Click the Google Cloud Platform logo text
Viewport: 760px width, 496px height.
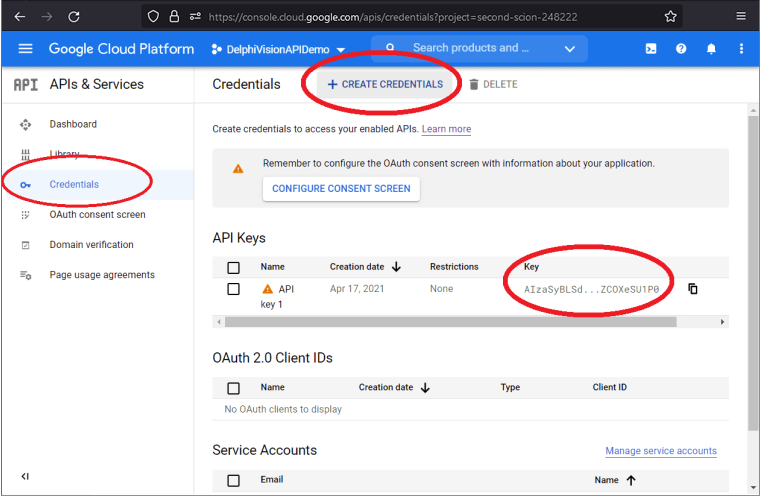pyautogui.click(x=121, y=48)
